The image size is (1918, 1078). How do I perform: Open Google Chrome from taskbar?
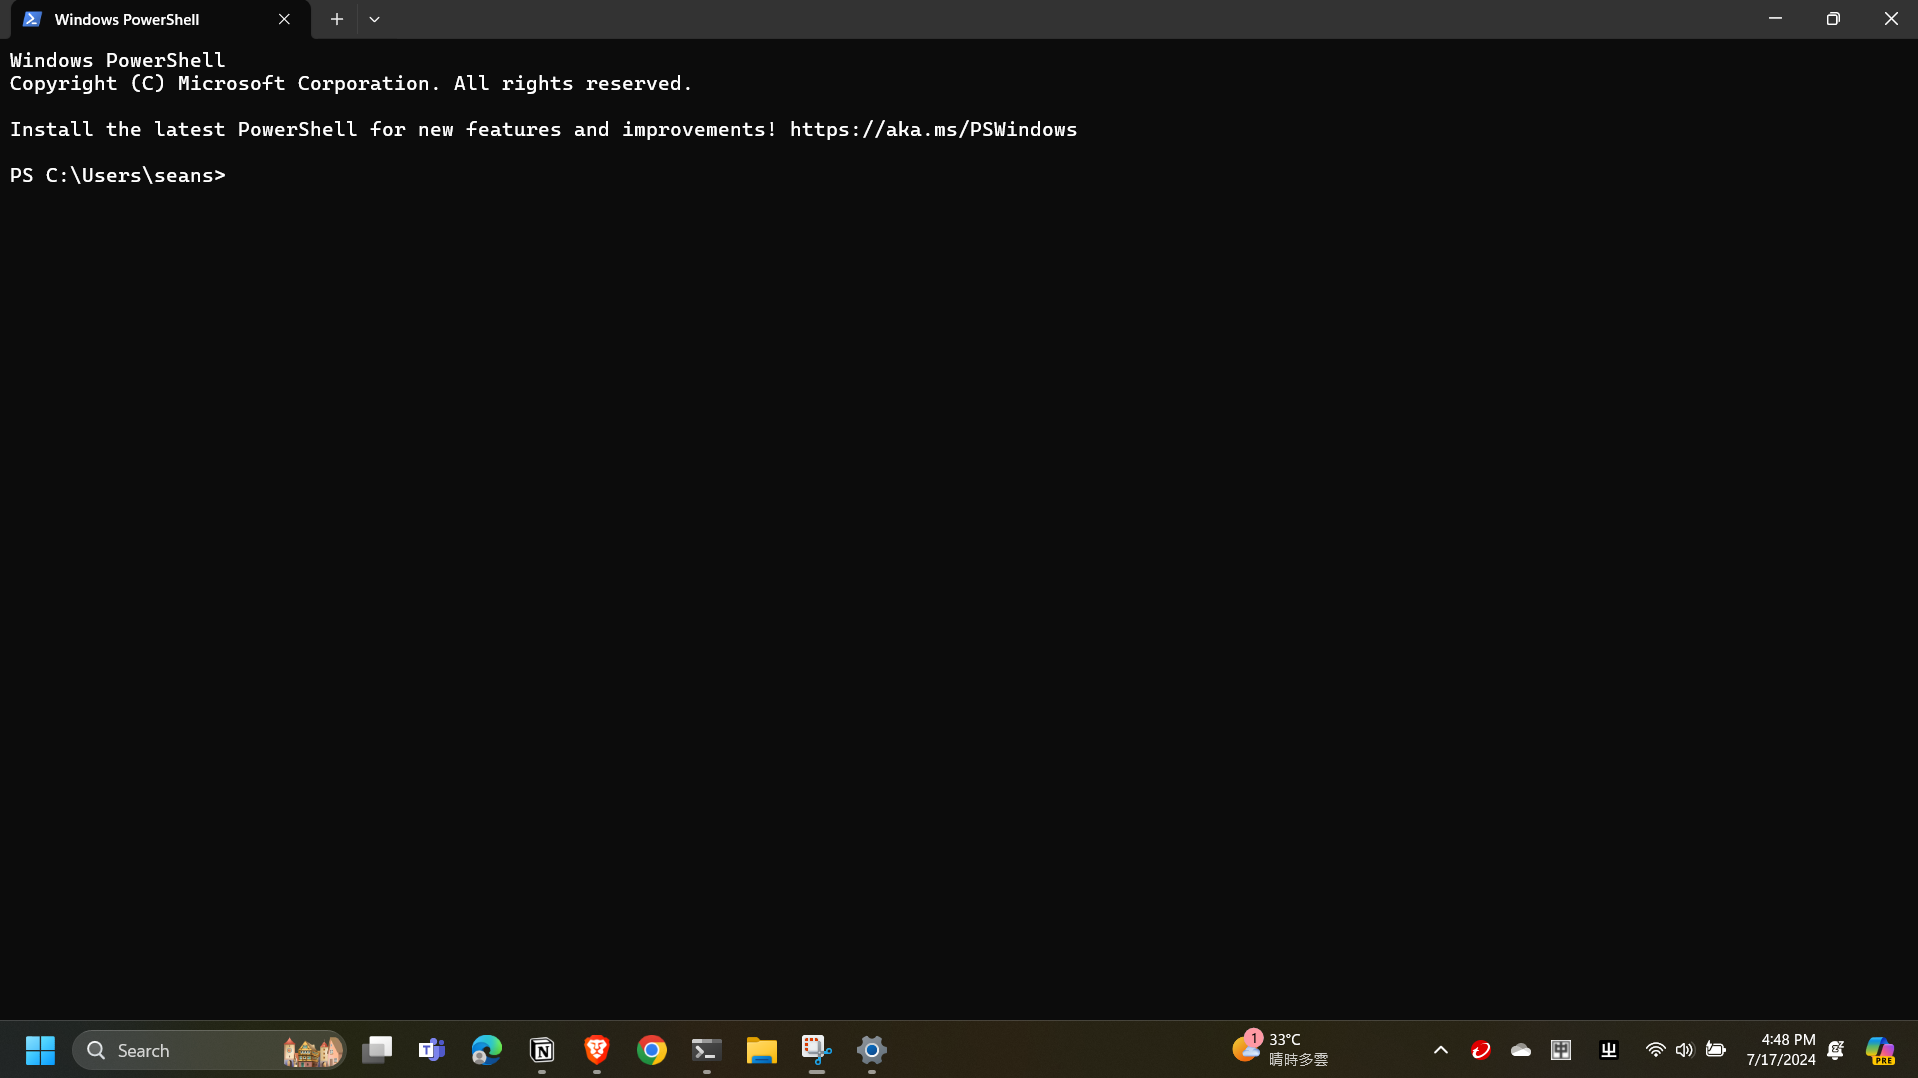point(652,1050)
